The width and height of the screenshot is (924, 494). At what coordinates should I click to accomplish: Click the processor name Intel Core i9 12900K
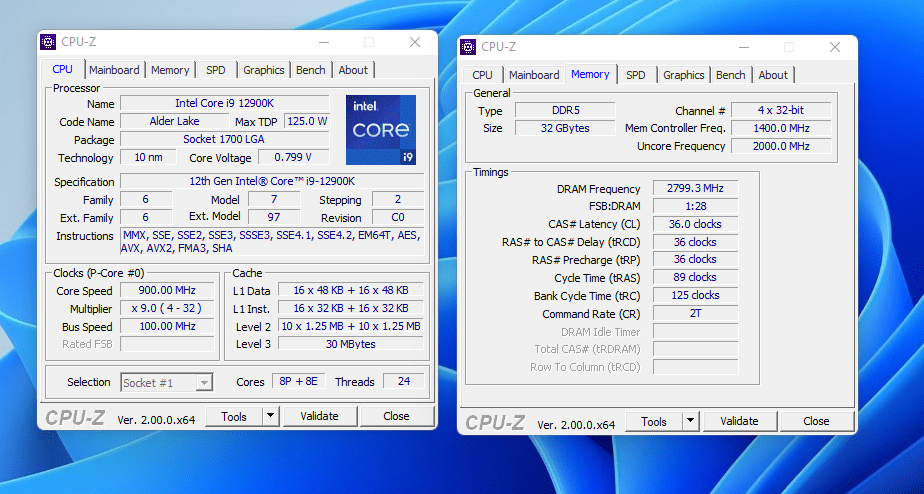click(225, 103)
